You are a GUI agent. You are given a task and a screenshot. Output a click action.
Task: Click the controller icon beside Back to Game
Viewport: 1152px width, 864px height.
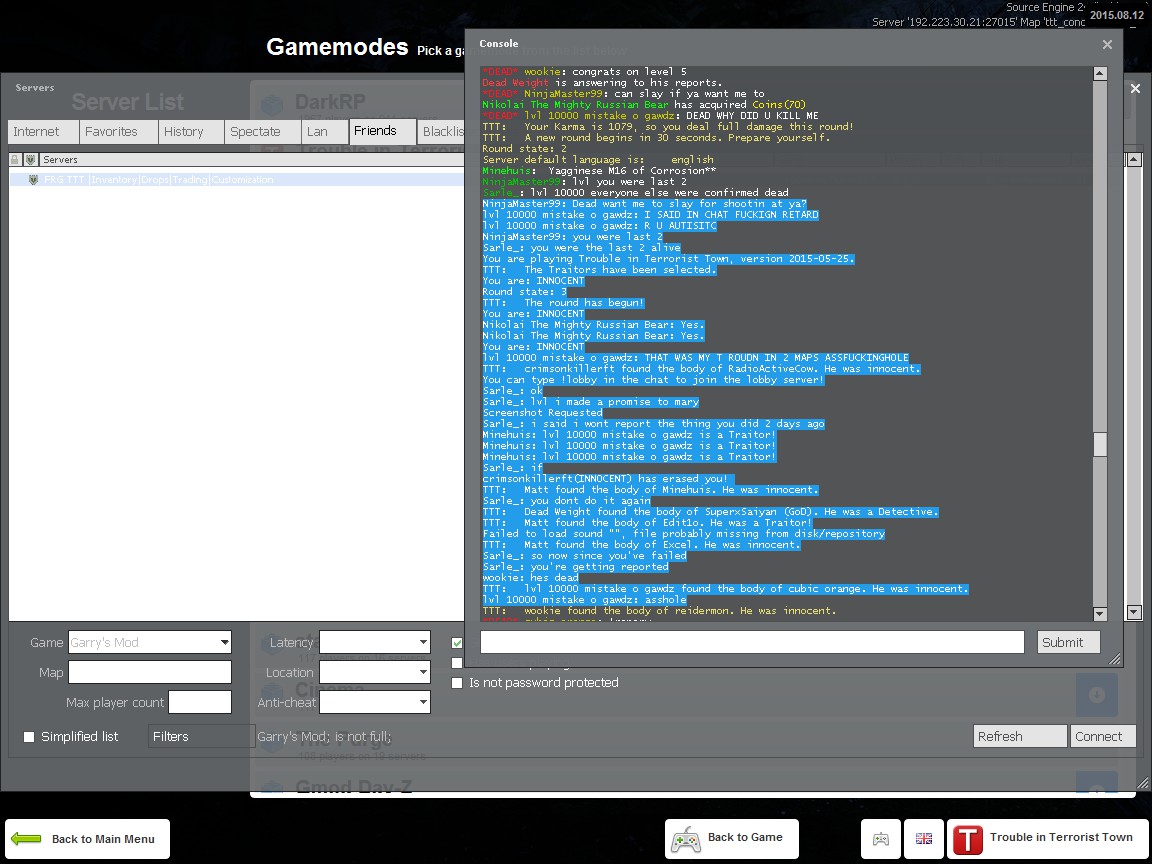pos(685,838)
